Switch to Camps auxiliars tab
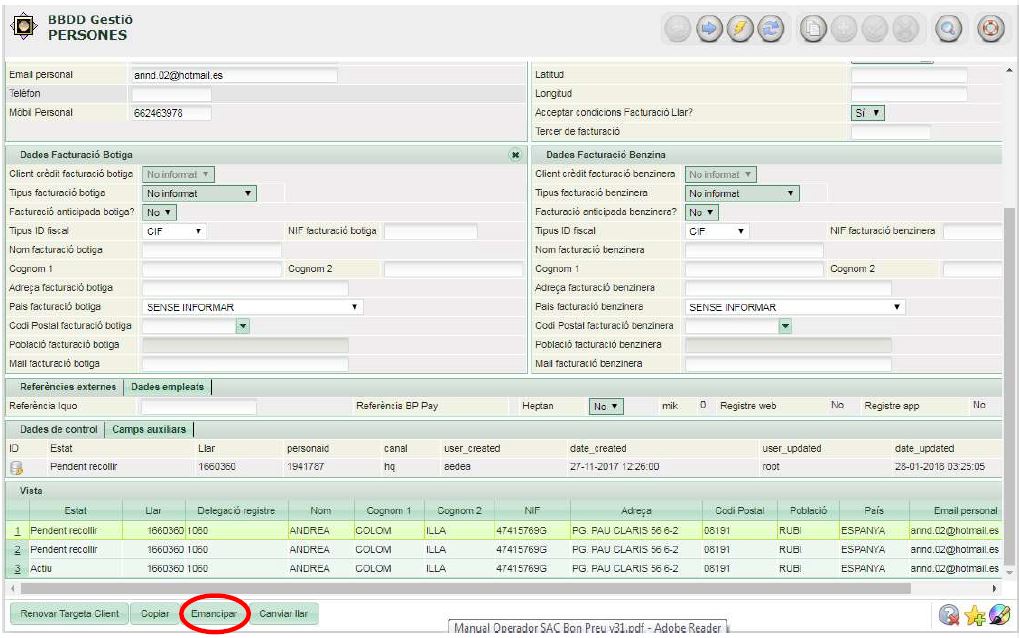The image size is (1019, 638). click(x=147, y=429)
